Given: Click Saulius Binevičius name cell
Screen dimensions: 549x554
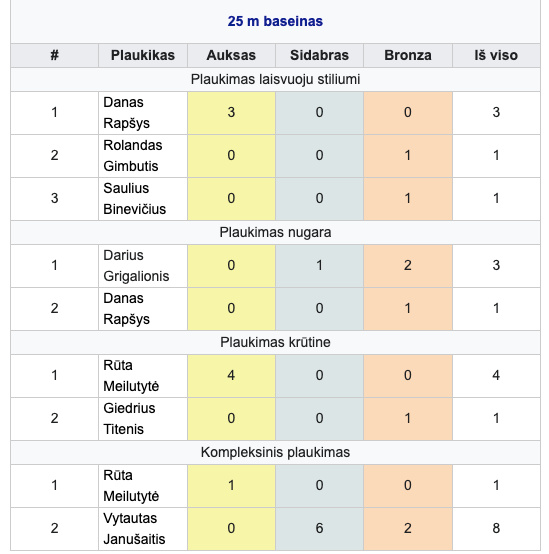Looking at the screenshot, I should (x=143, y=199).
